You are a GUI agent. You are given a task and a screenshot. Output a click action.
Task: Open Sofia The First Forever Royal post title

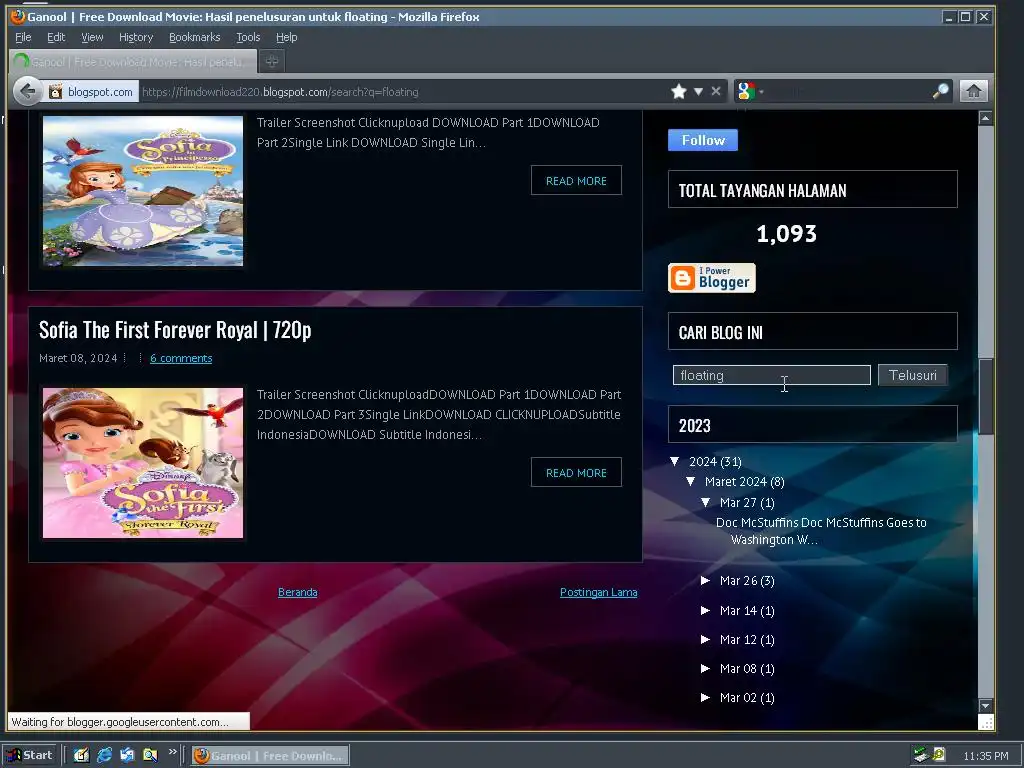click(x=175, y=330)
